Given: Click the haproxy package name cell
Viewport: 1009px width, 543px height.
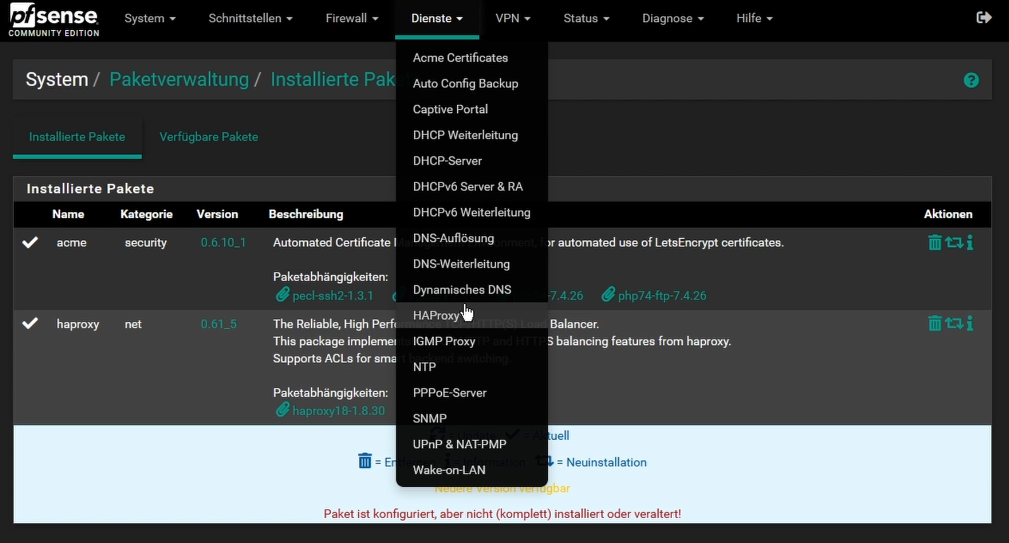Looking at the screenshot, I should point(78,324).
